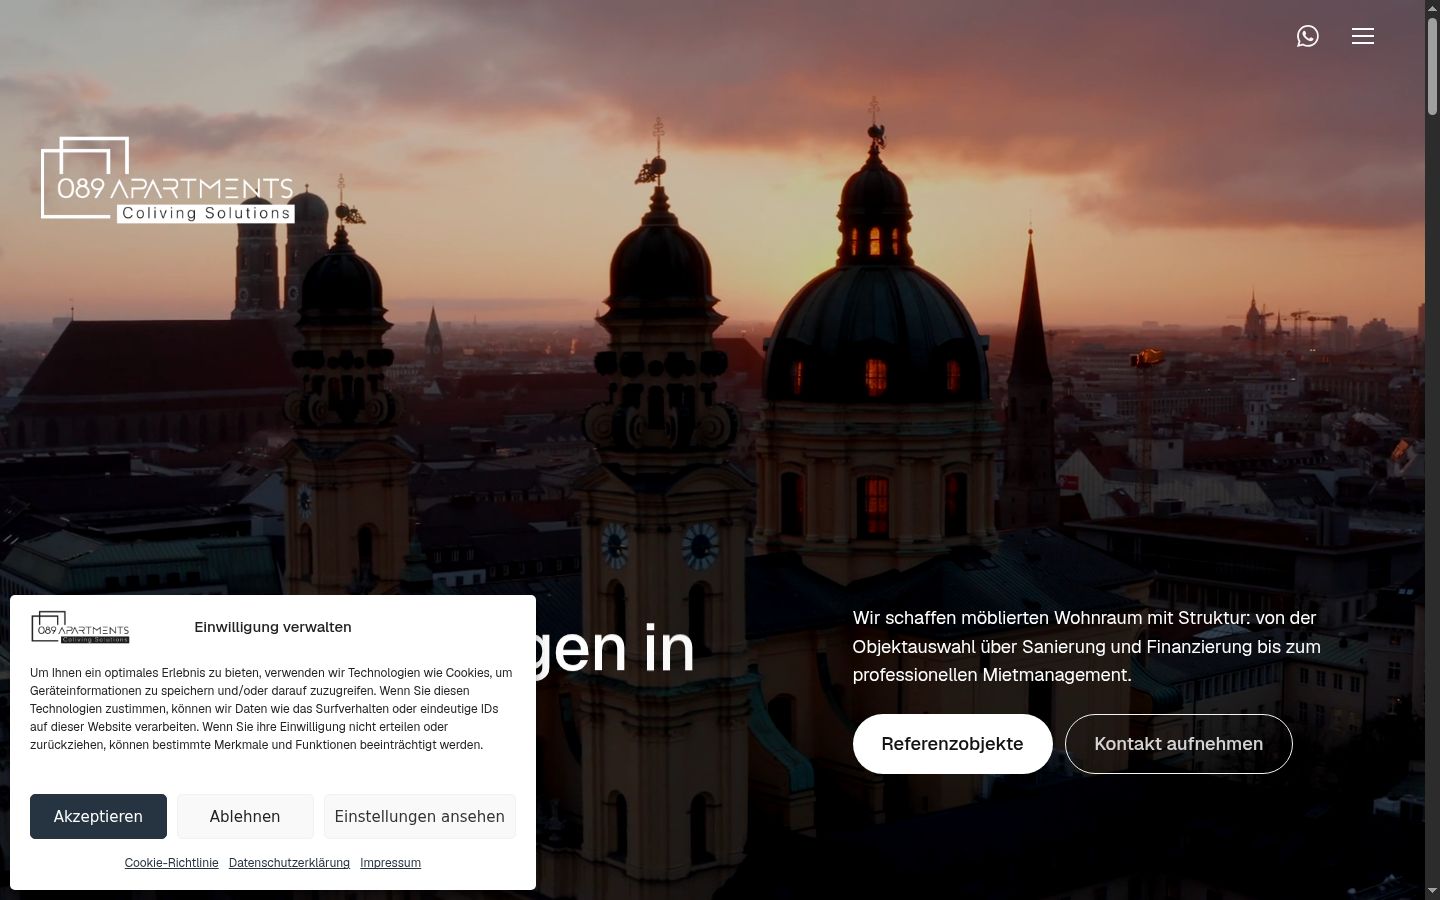
Task: Open the Datenschutzerklärung link
Action: (289, 863)
